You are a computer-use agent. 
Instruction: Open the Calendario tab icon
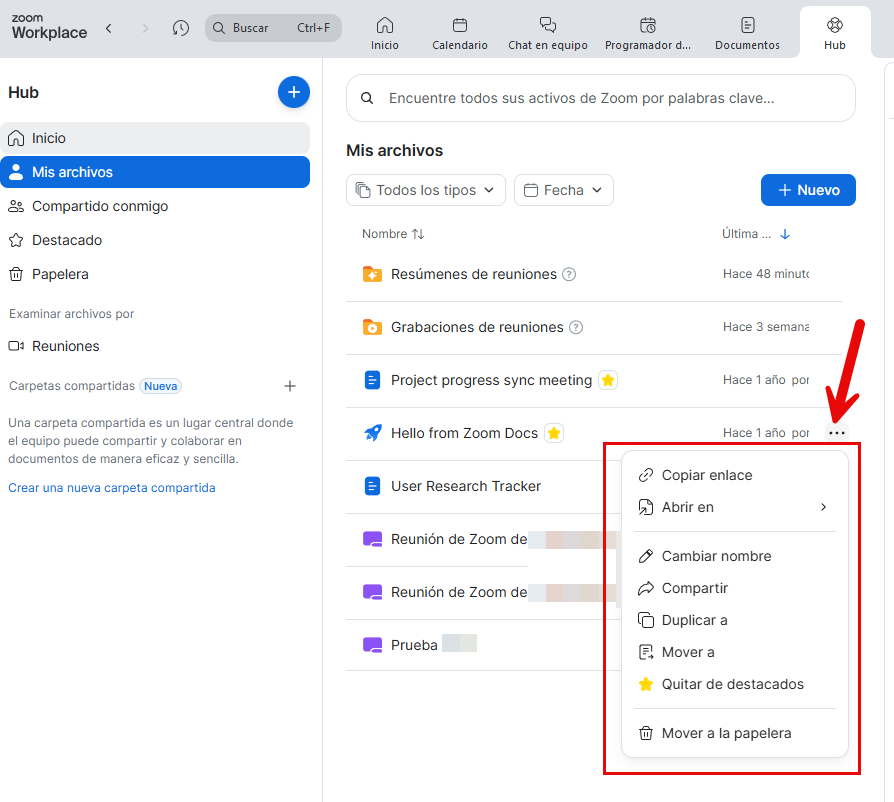click(460, 26)
